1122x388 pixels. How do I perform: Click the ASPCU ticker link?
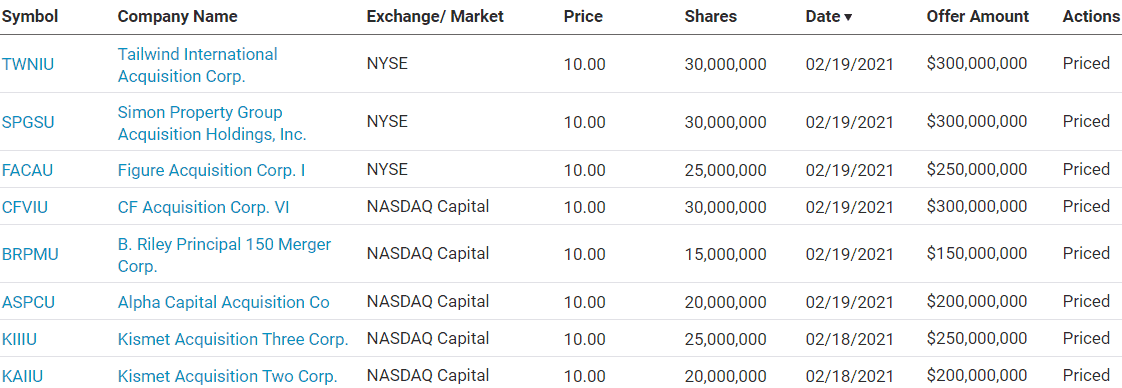29,303
